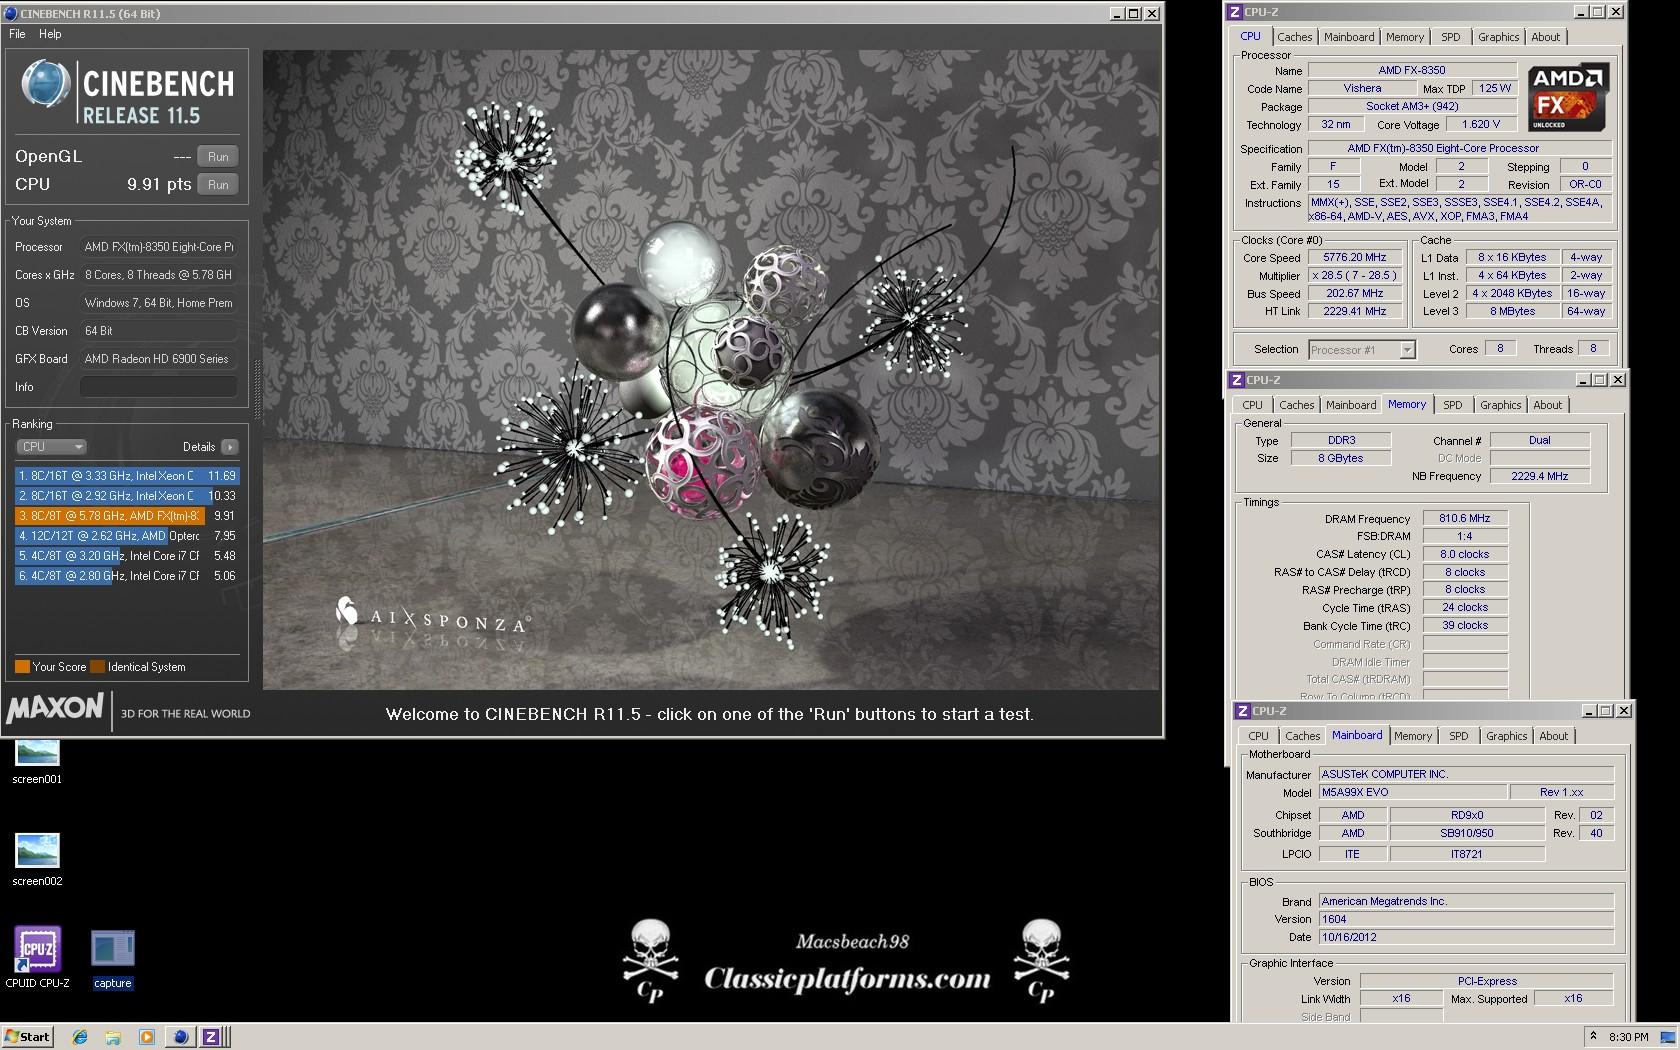
Task: Select ranking entry 8C/16T @ 3.33 GHz Xeon
Action: [x=126, y=476]
